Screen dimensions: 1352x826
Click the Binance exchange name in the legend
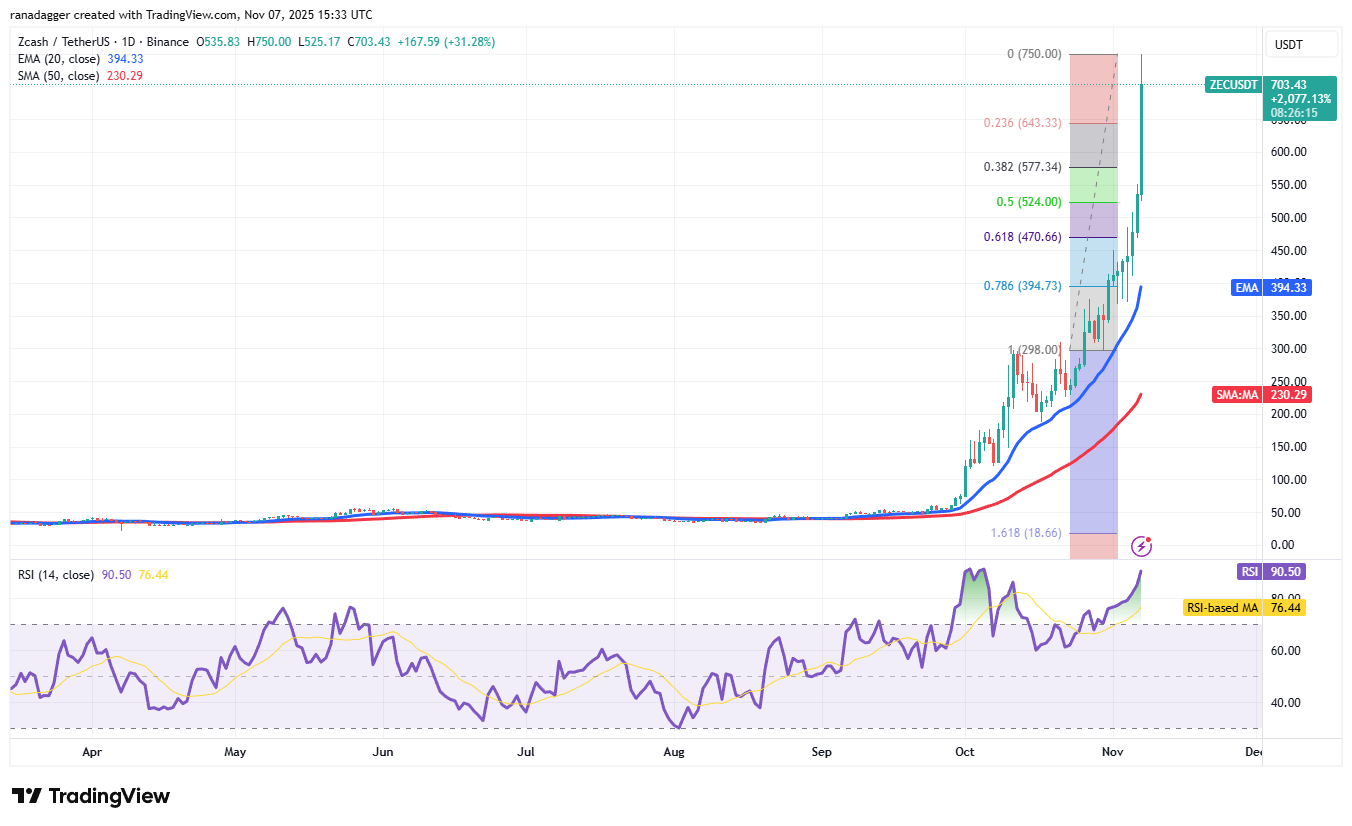tap(167, 42)
